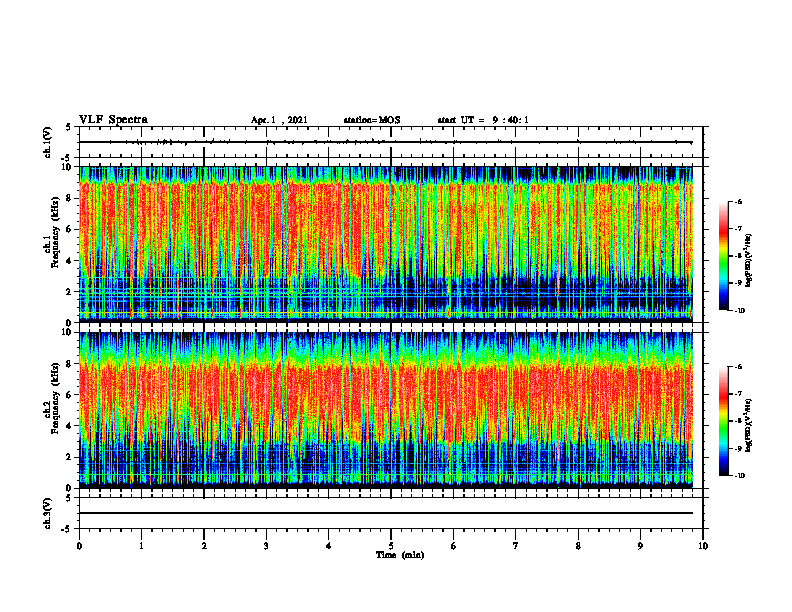Click the '6' tick on the Time axis
The width and height of the screenshot is (792, 612).
pyautogui.click(x=454, y=546)
